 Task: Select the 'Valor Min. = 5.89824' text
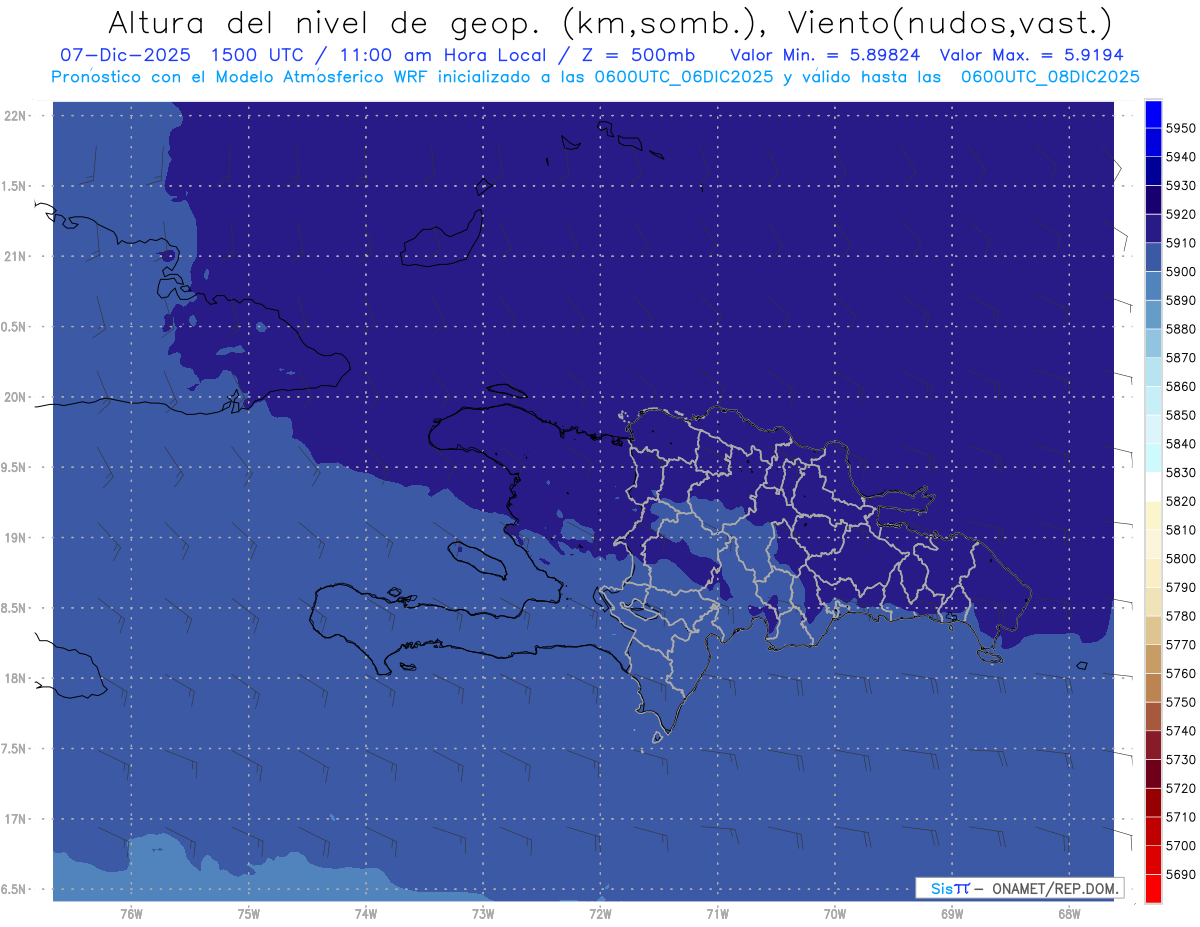tap(825, 55)
